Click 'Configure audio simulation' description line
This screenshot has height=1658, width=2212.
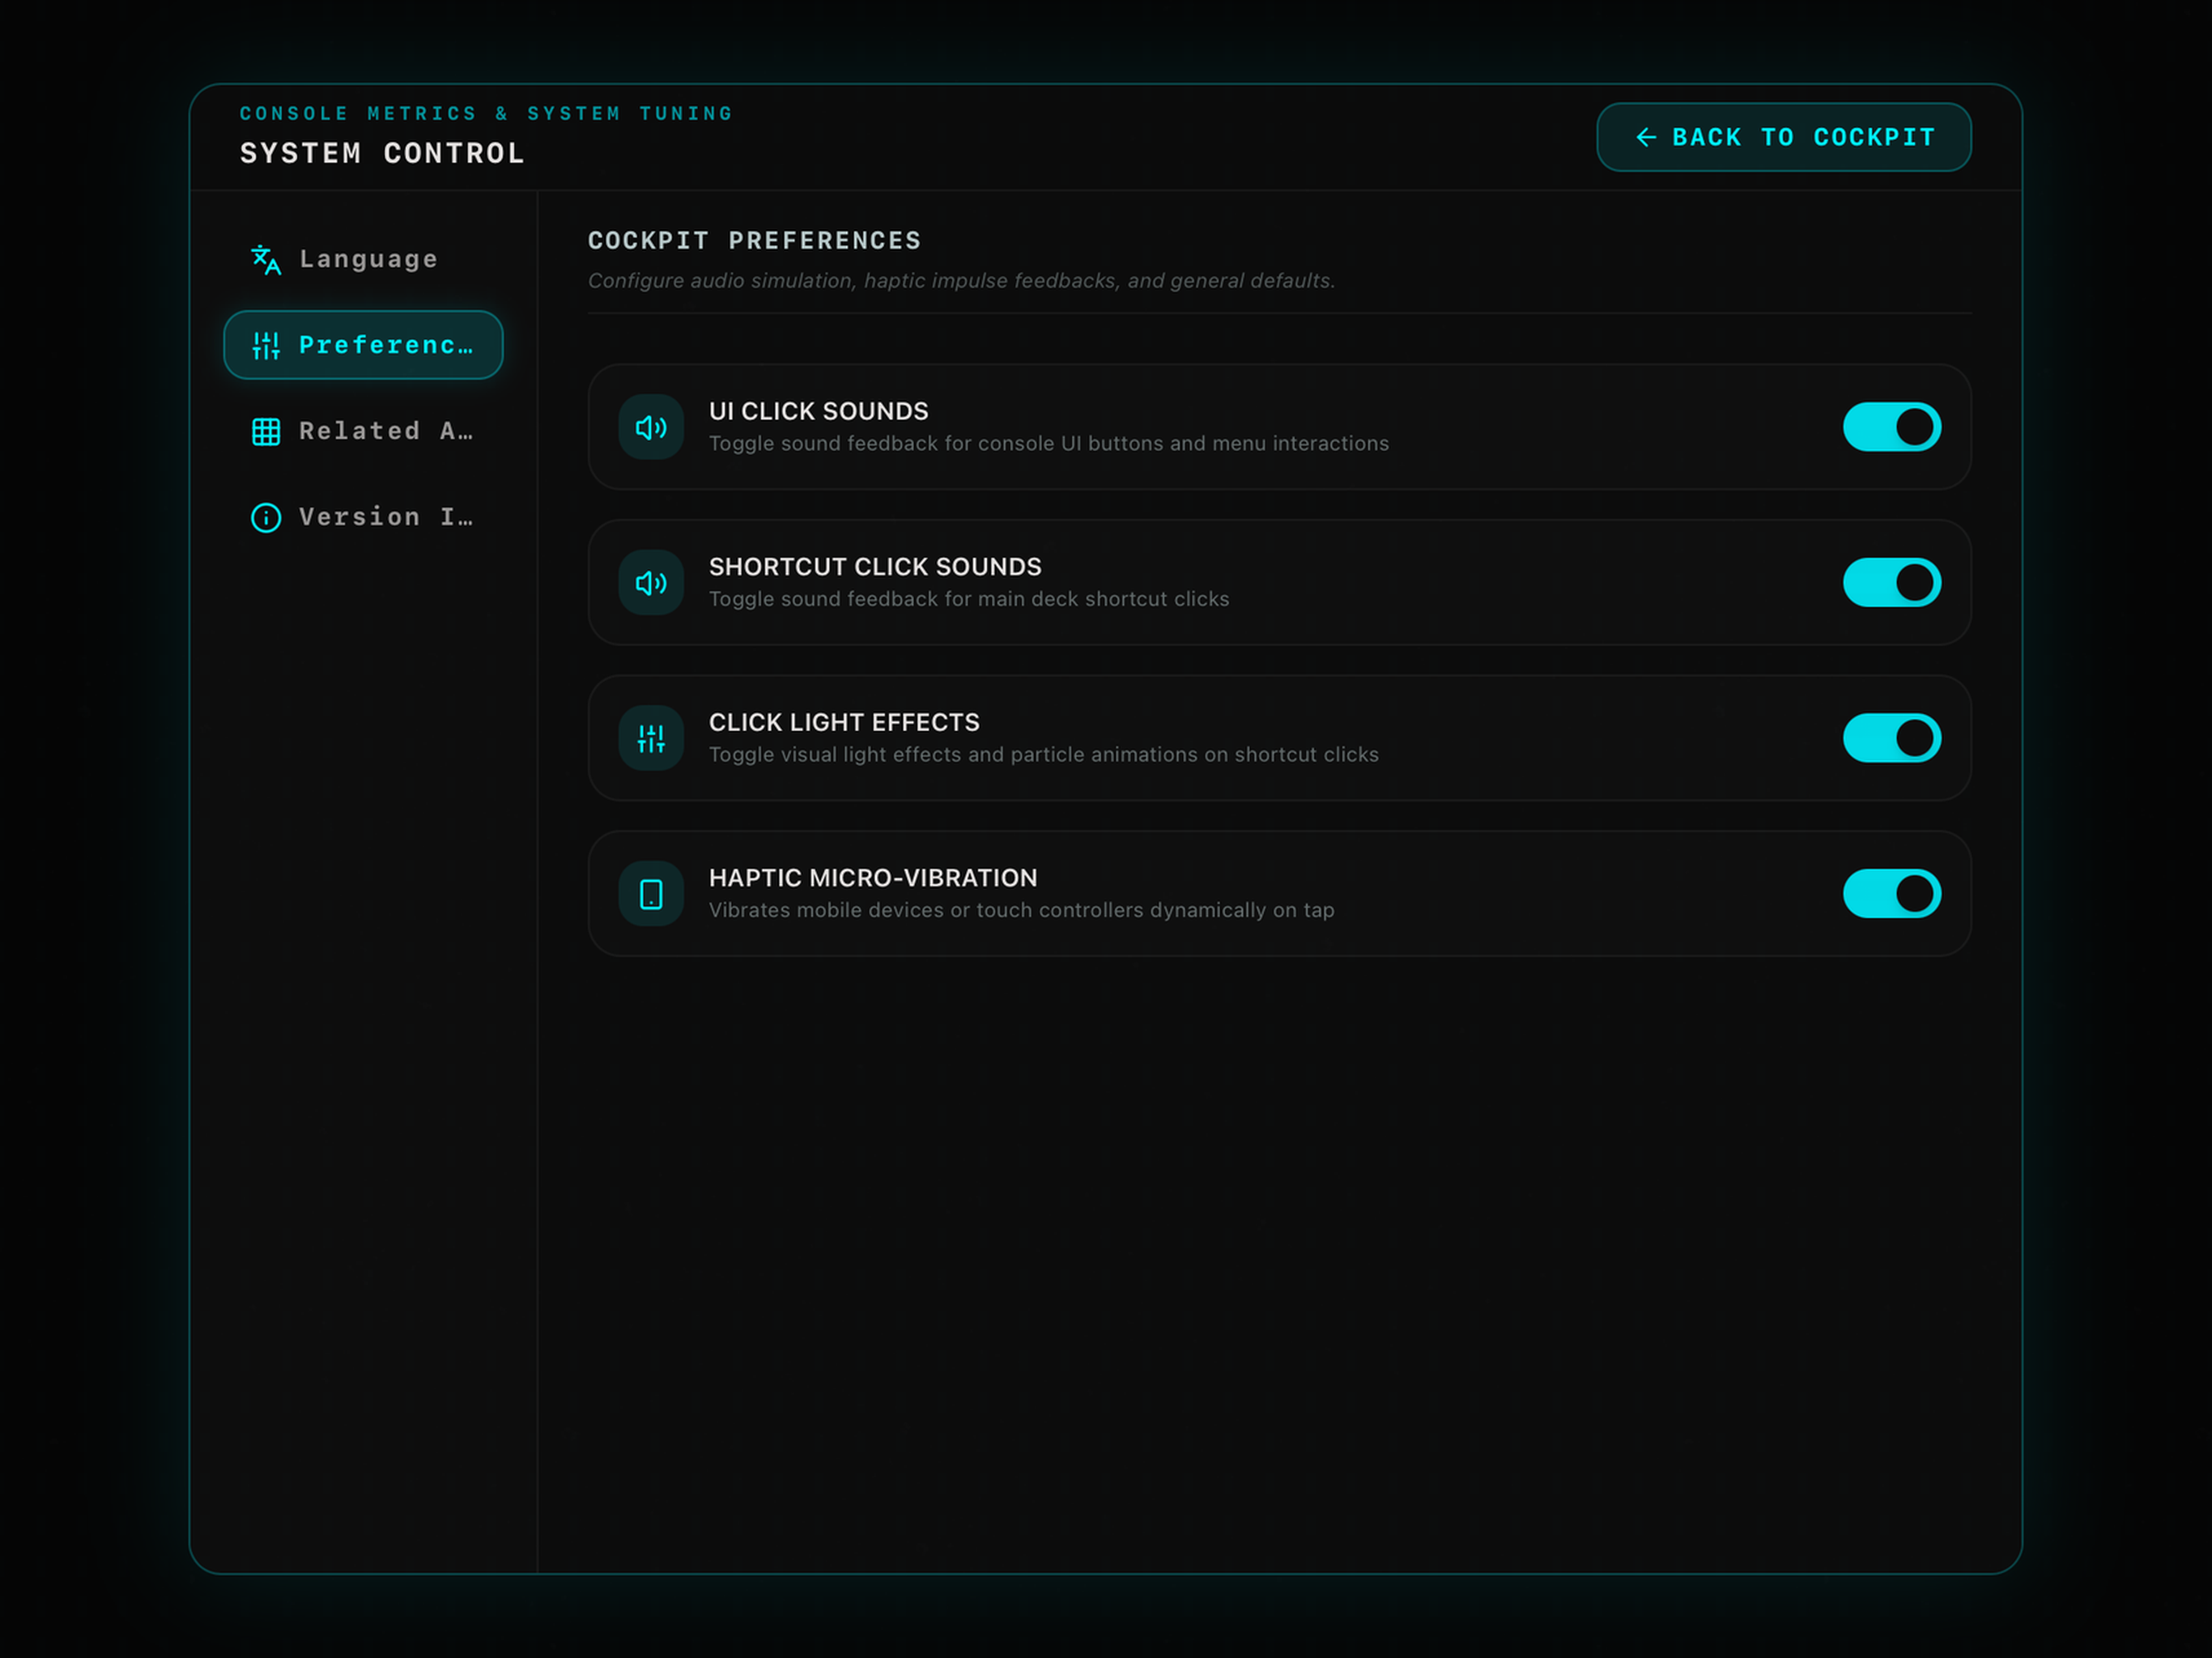(961, 281)
